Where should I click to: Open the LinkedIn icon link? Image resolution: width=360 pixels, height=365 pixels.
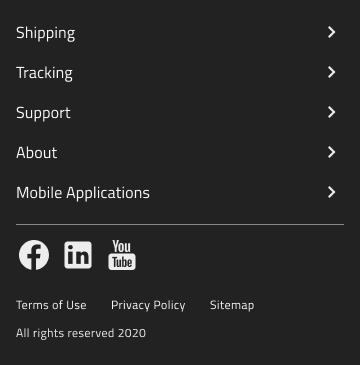pyautogui.click(x=78, y=255)
